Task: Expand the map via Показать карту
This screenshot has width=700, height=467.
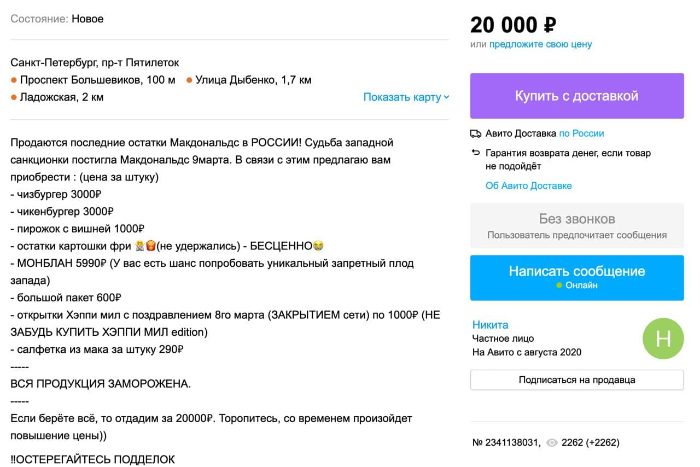Action: click(x=406, y=97)
